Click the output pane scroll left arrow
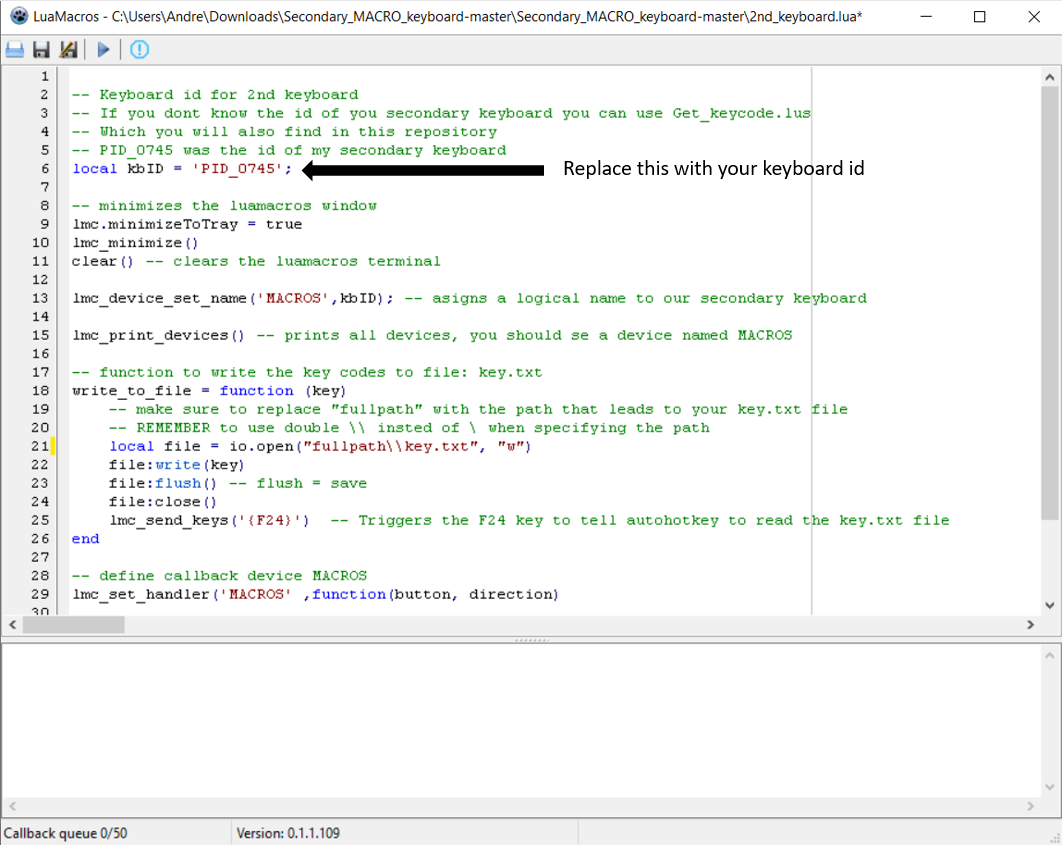1062x845 pixels. pos(12,806)
